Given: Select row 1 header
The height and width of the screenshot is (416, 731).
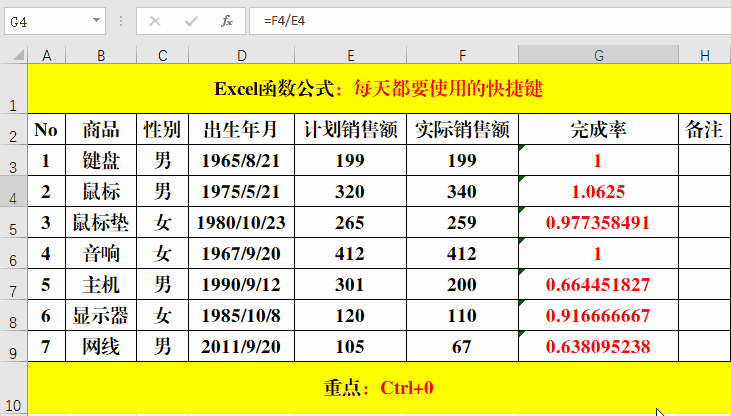Looking at the screenshot, I should coord(14,89).
